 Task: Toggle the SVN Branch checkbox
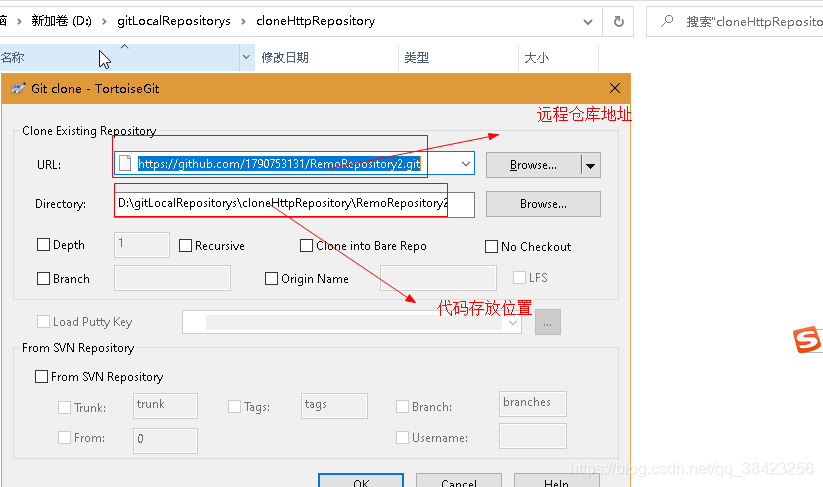(x=403, y=407)
